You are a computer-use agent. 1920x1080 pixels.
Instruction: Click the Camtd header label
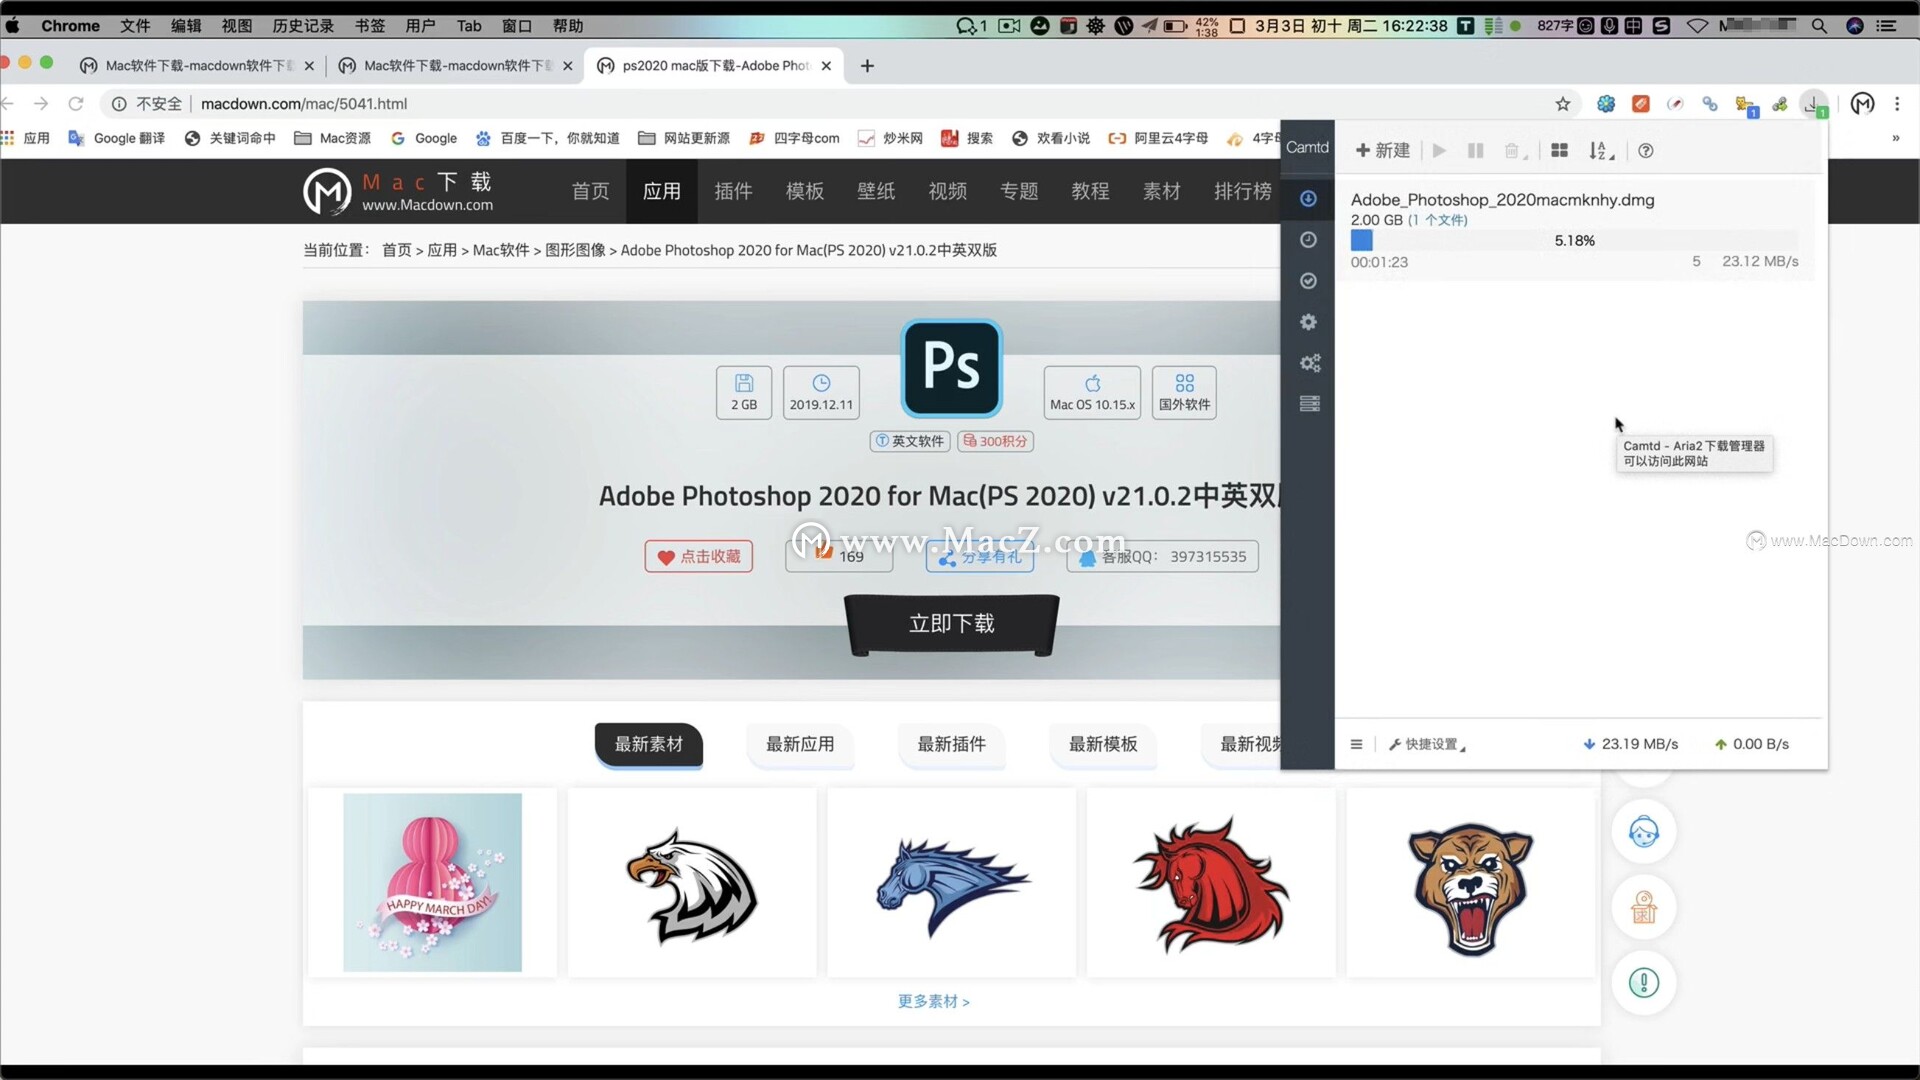[x=1307, y=147]
